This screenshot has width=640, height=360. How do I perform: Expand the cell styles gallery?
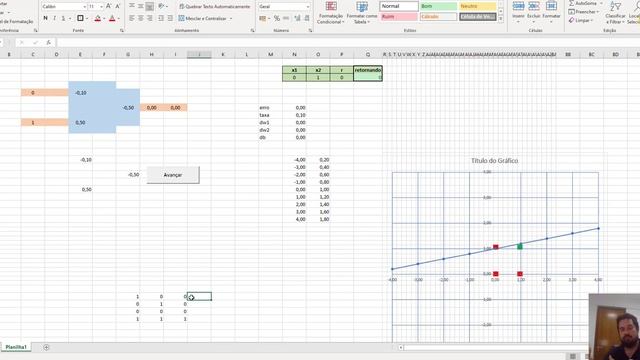click(501, 19)
